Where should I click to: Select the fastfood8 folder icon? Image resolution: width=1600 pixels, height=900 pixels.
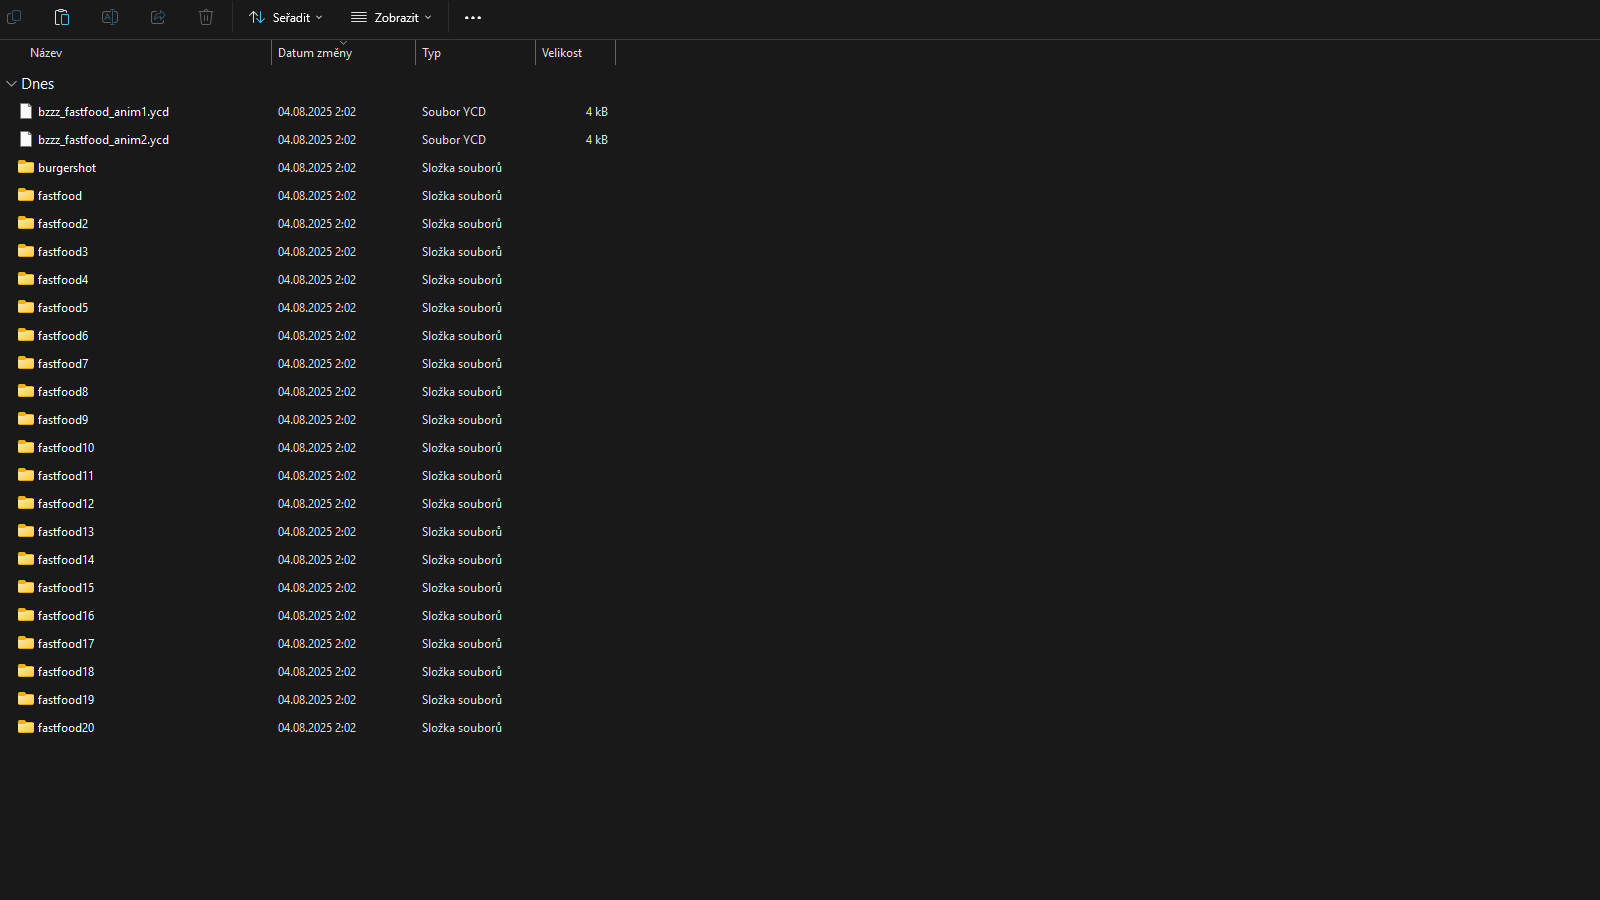pos(26,391)
